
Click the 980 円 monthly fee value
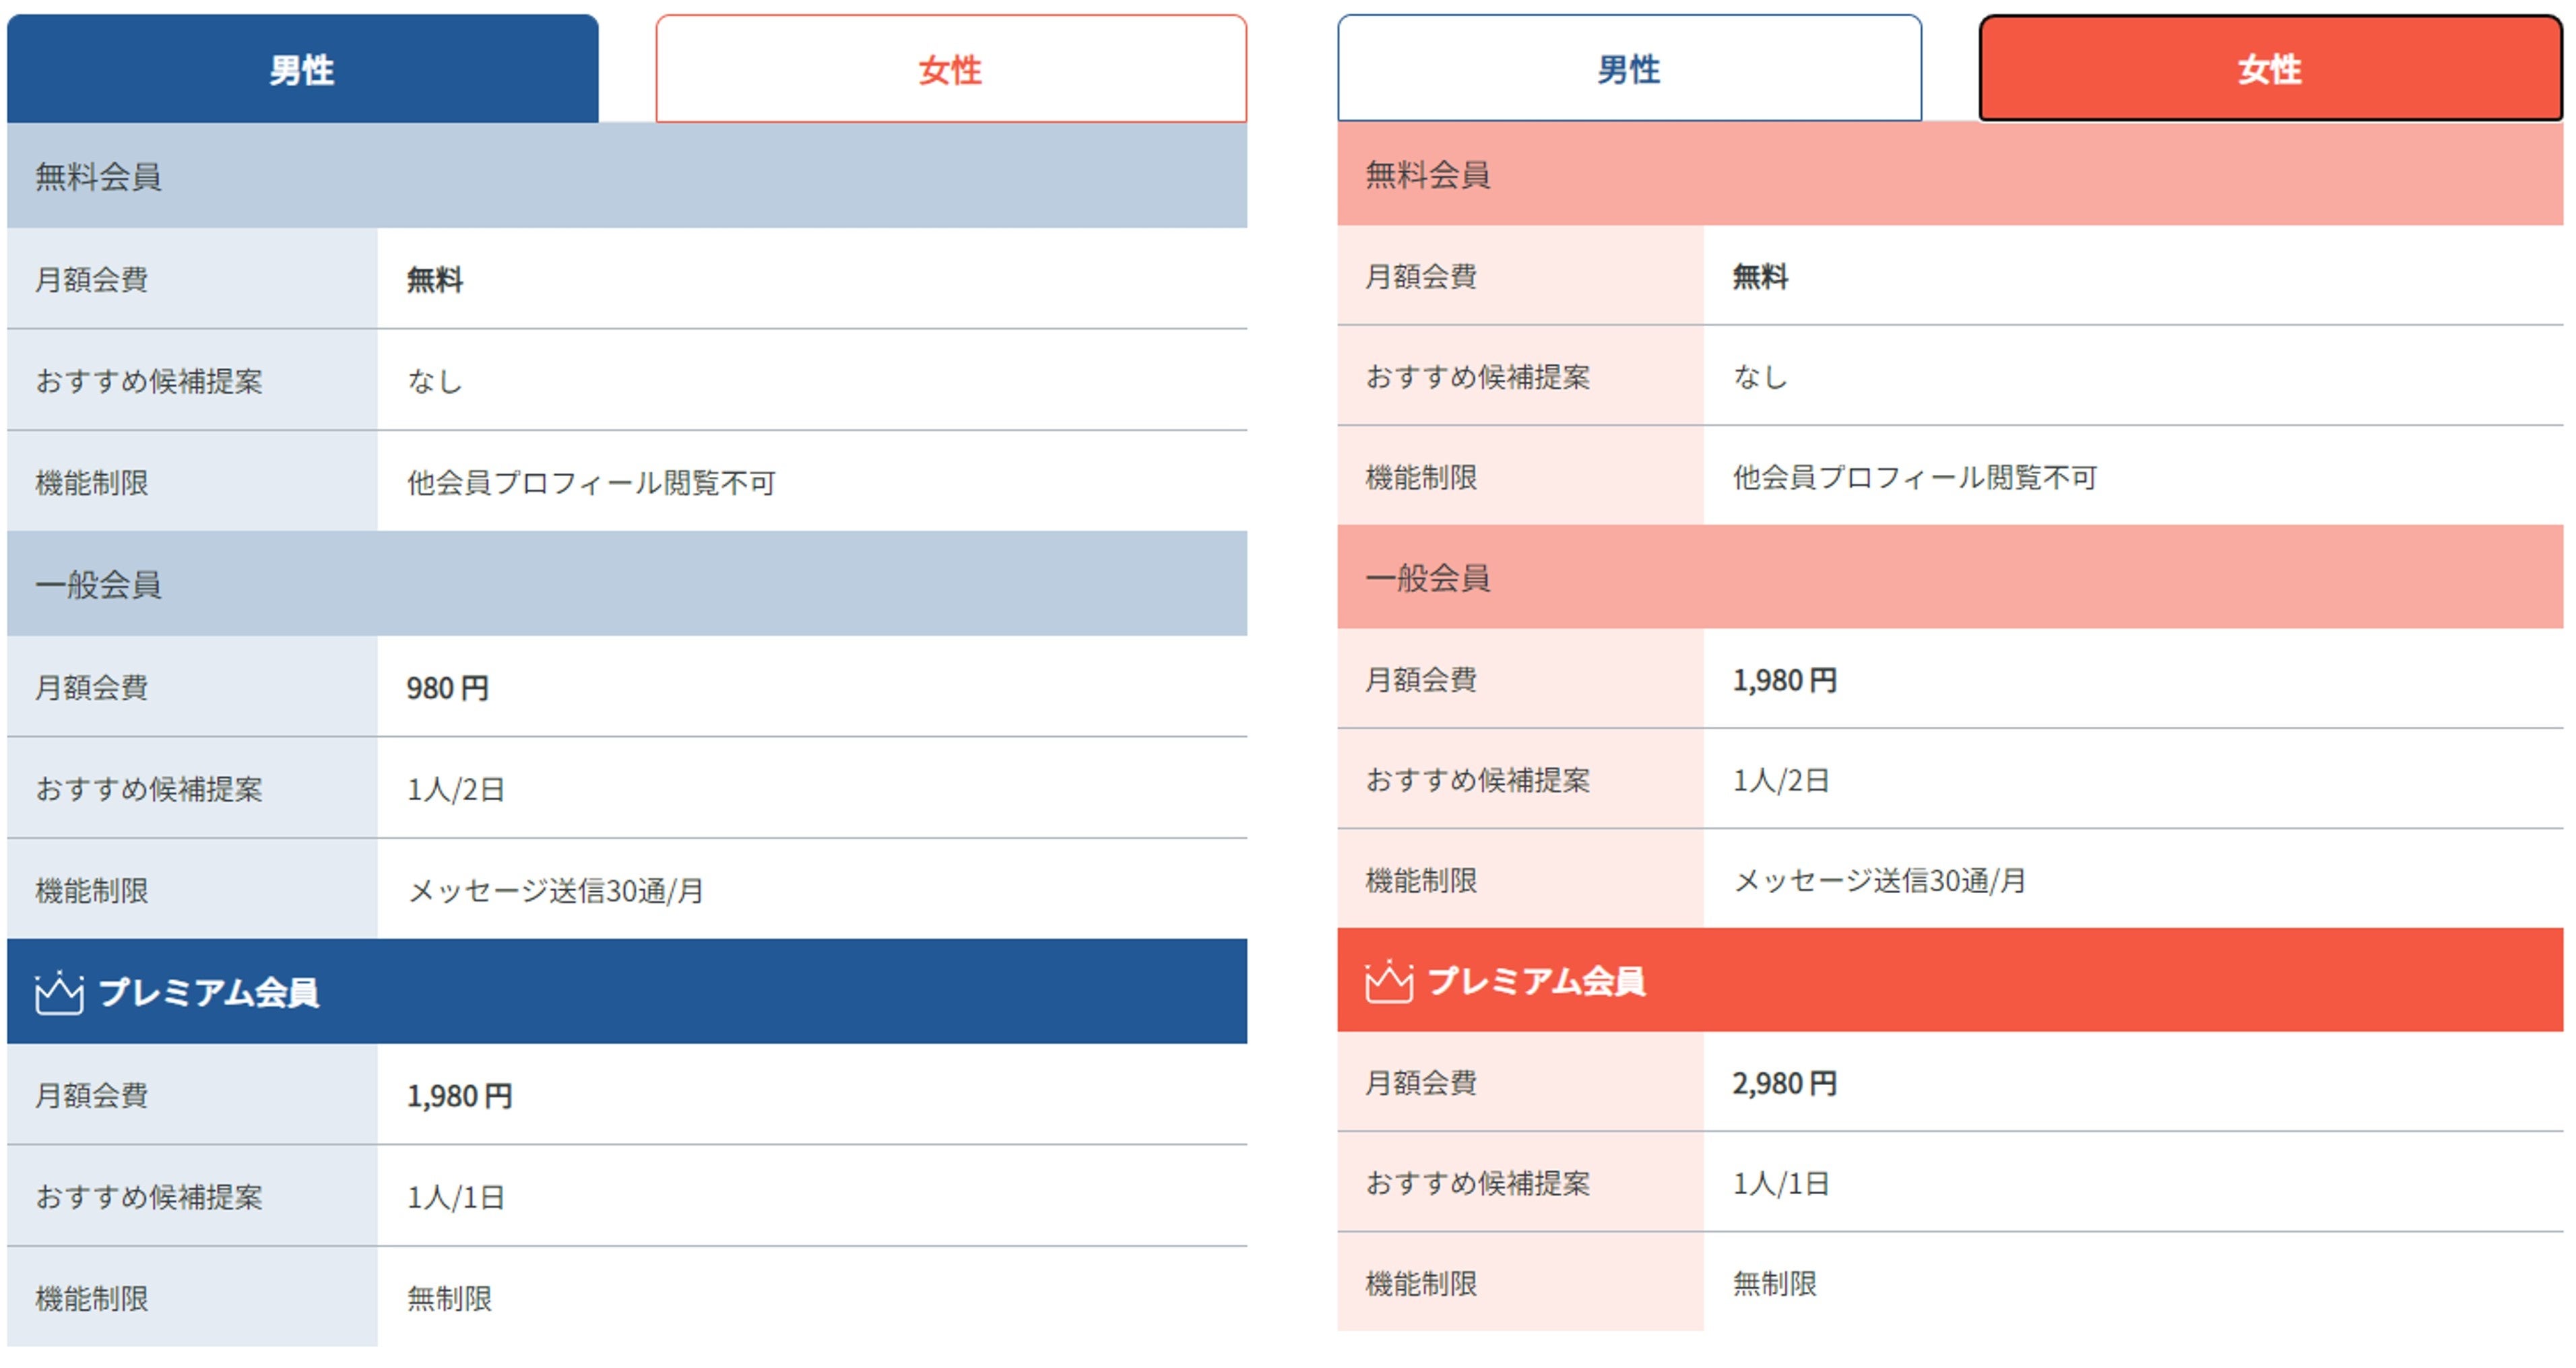[447, 688]
